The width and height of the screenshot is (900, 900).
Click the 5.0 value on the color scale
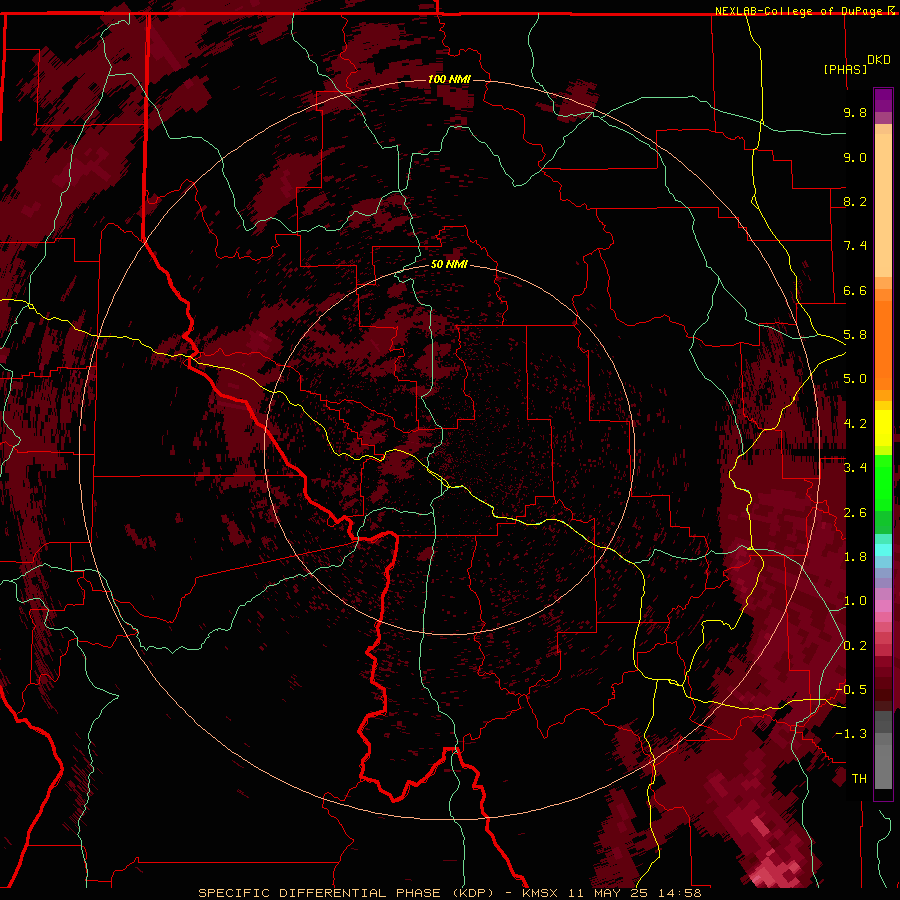click(x=855, y=379)
